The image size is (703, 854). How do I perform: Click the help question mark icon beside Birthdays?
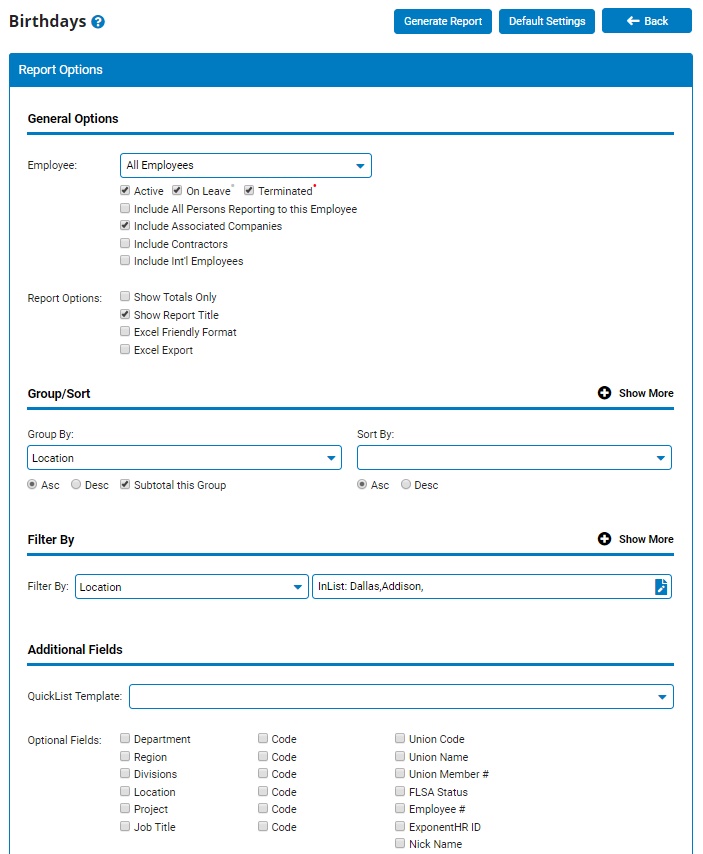tap(98, 22)
